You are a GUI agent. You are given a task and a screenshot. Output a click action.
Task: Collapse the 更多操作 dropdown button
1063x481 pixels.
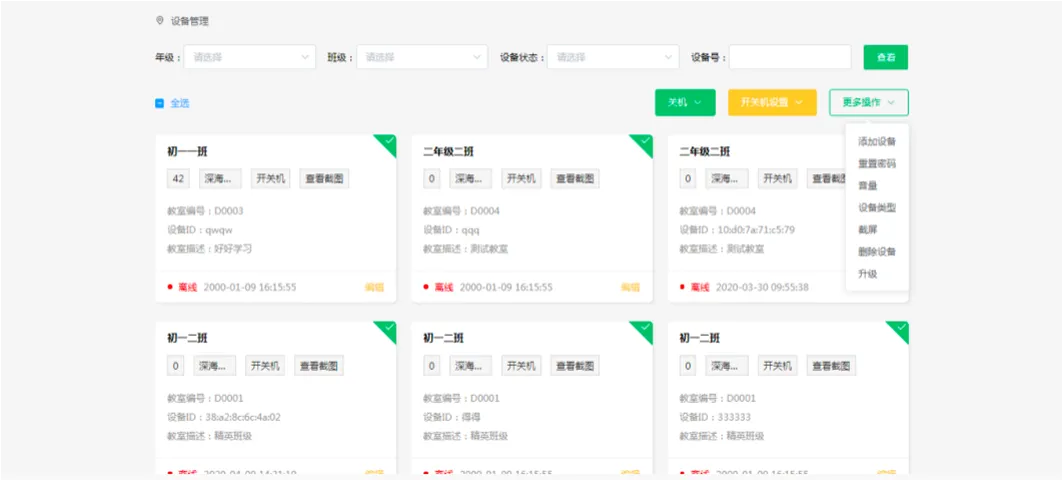(x=868, y=102)
